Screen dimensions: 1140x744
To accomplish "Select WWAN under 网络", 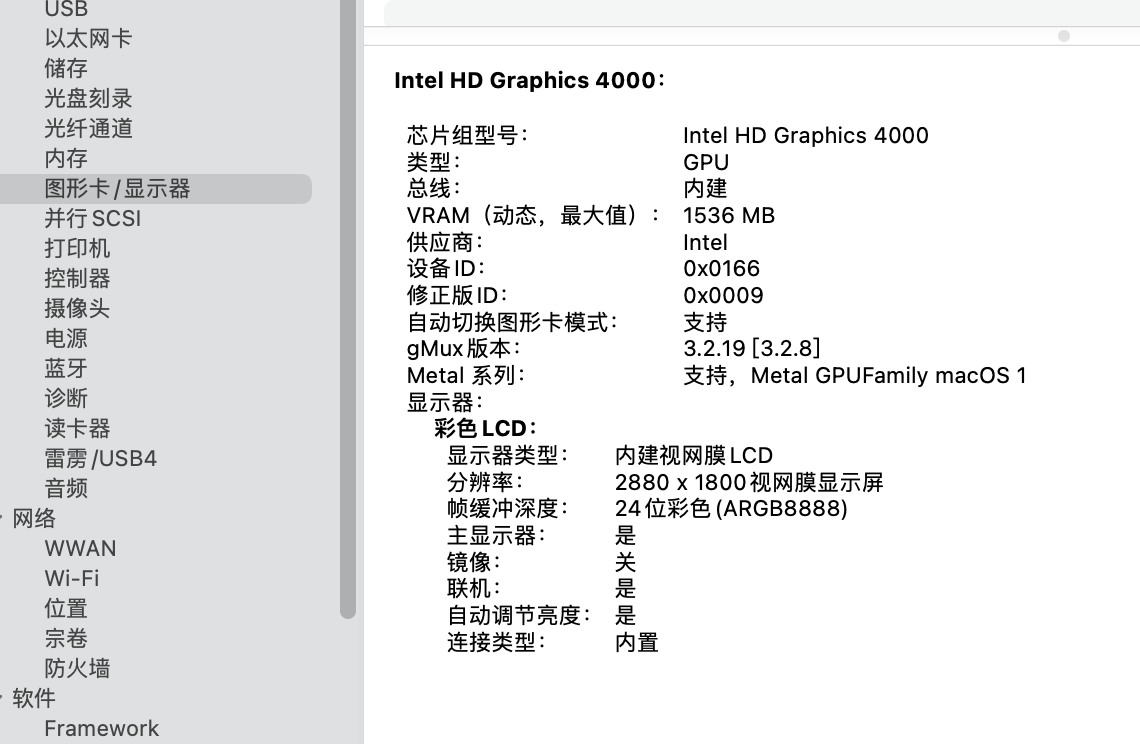I will 80,548.
